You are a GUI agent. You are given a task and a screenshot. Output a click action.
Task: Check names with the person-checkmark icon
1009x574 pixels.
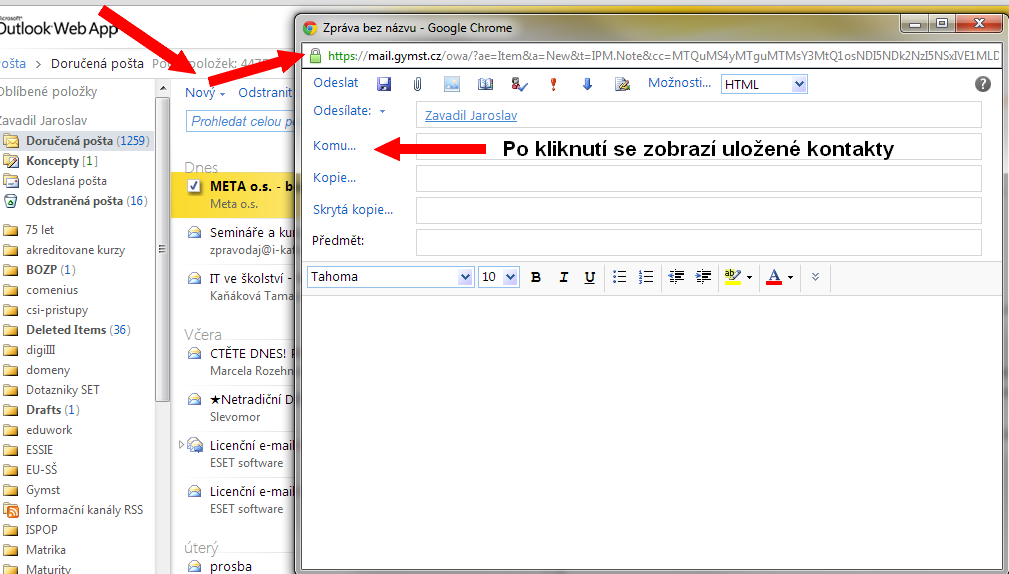[519, 84]
